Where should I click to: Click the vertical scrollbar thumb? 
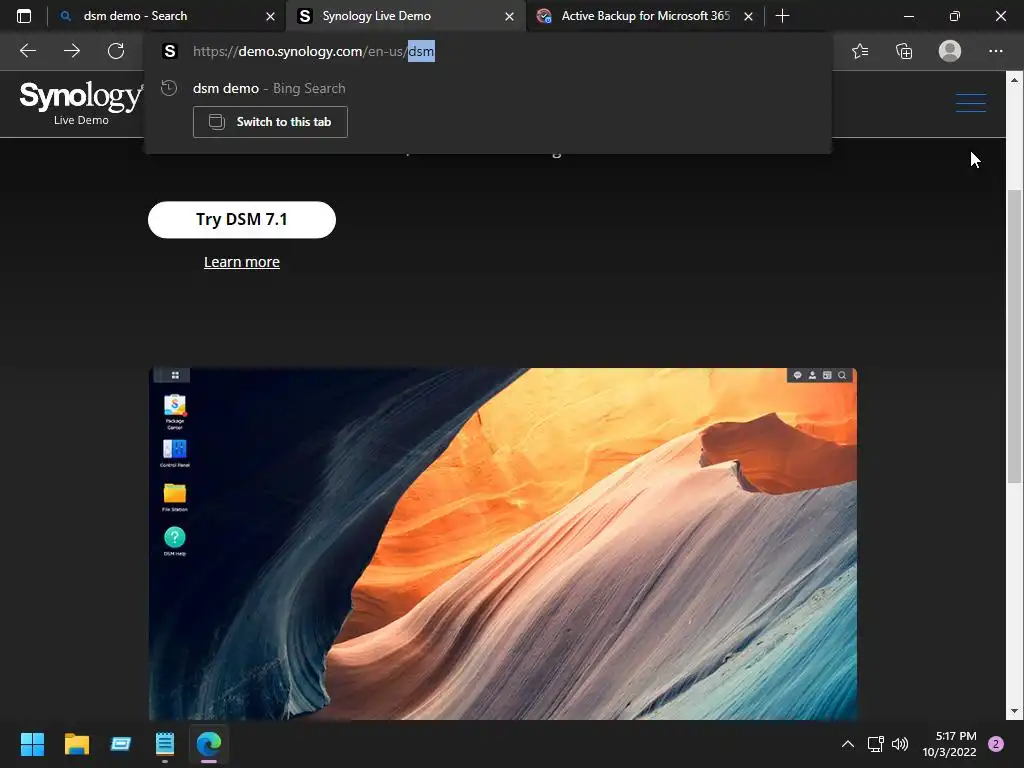click(1014, 336)
